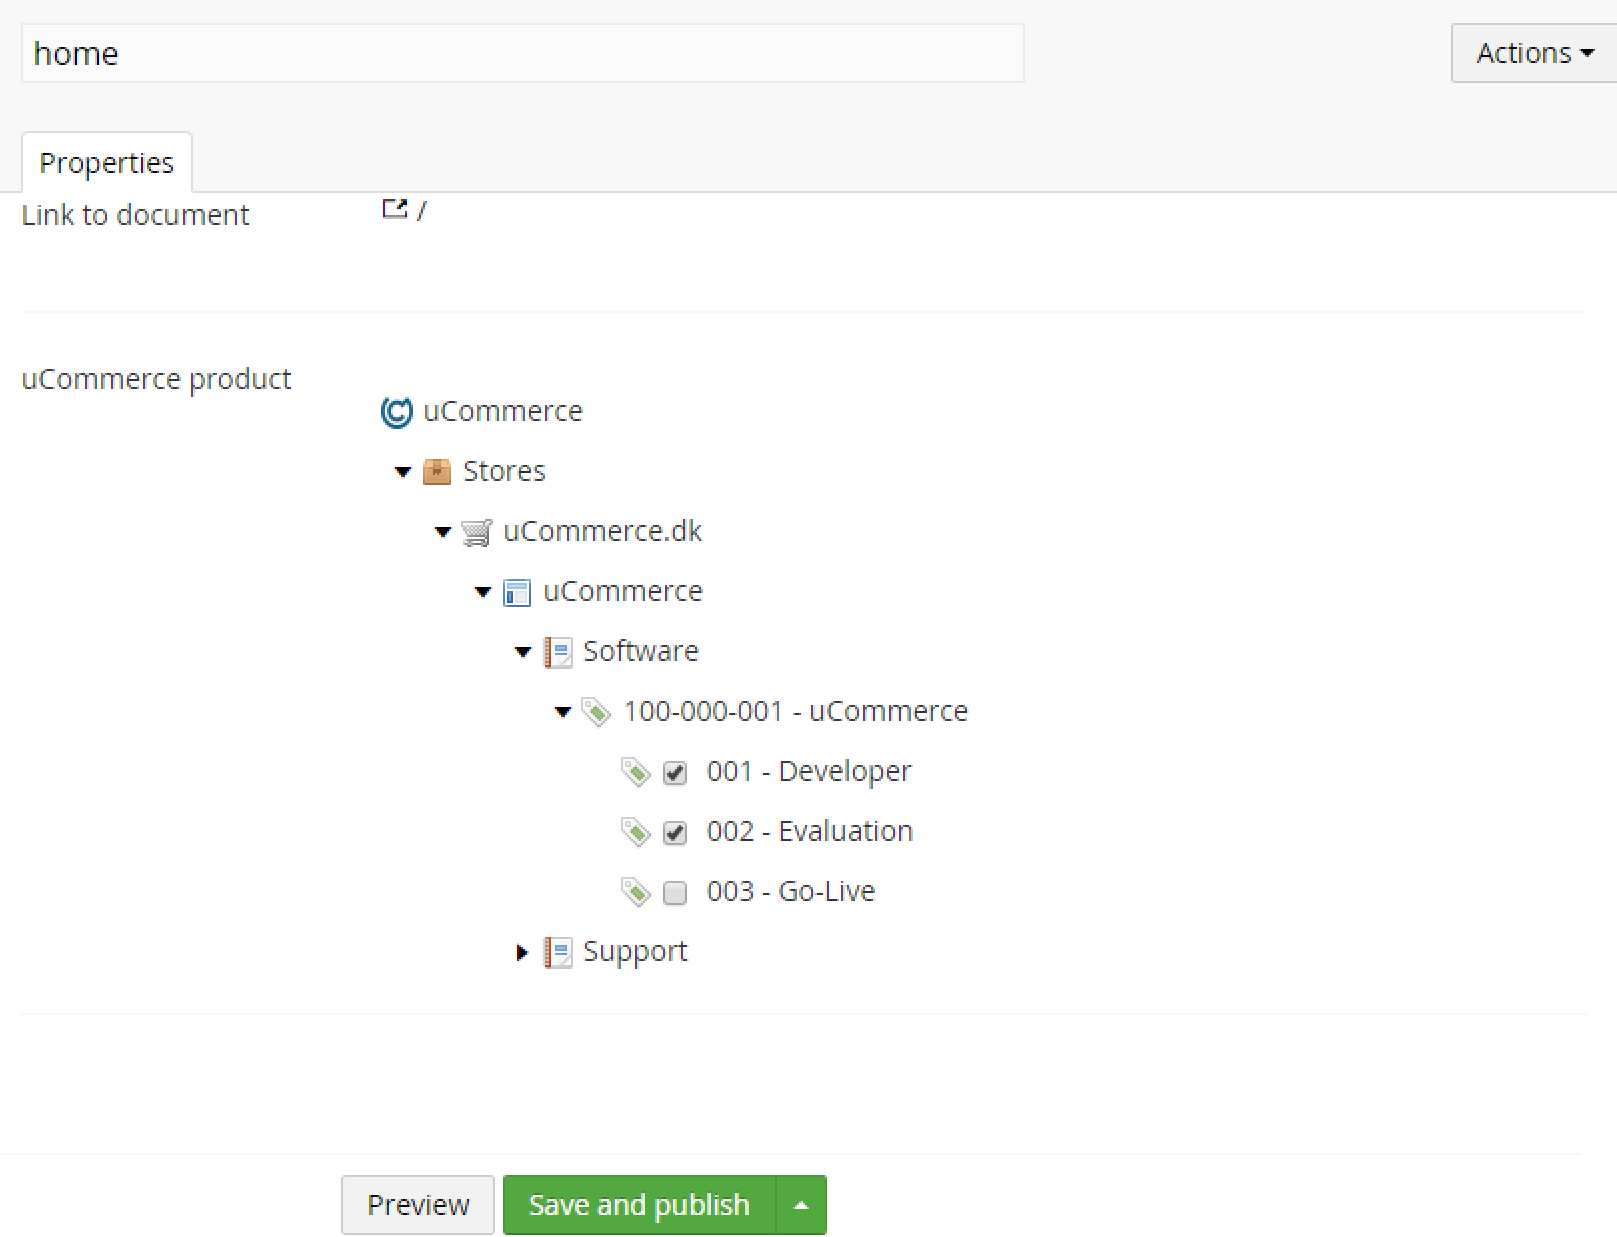
Task: Click the Support category notebook icon
Action: click(x=557, y=952)
